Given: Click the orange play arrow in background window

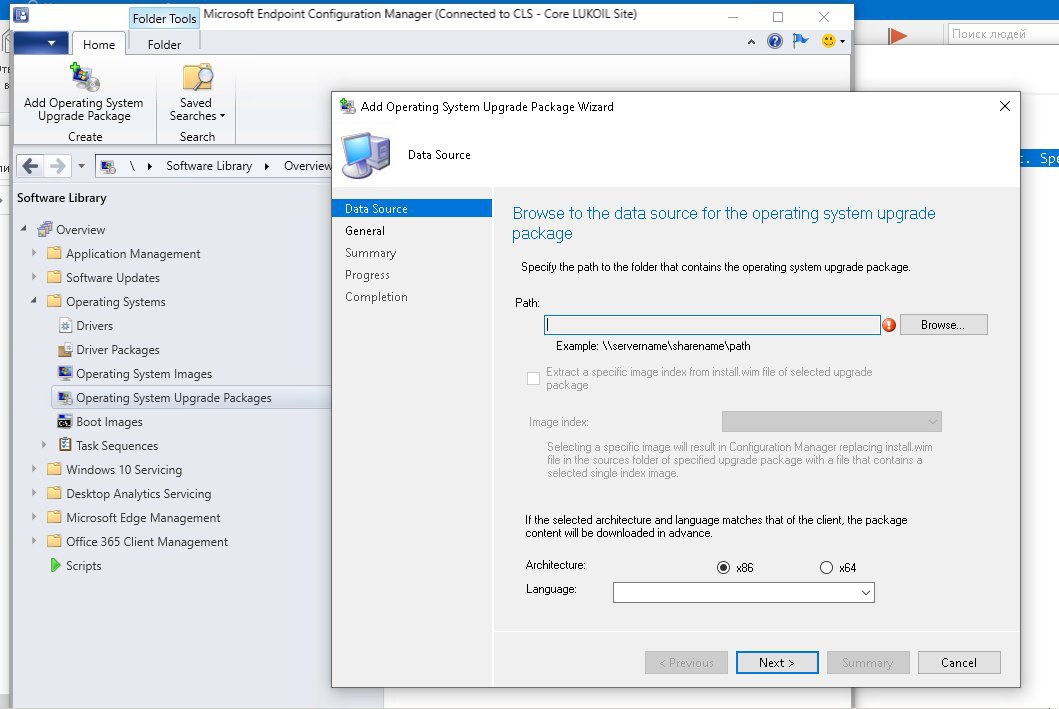Looking at the screenshot, I should 898,35.
